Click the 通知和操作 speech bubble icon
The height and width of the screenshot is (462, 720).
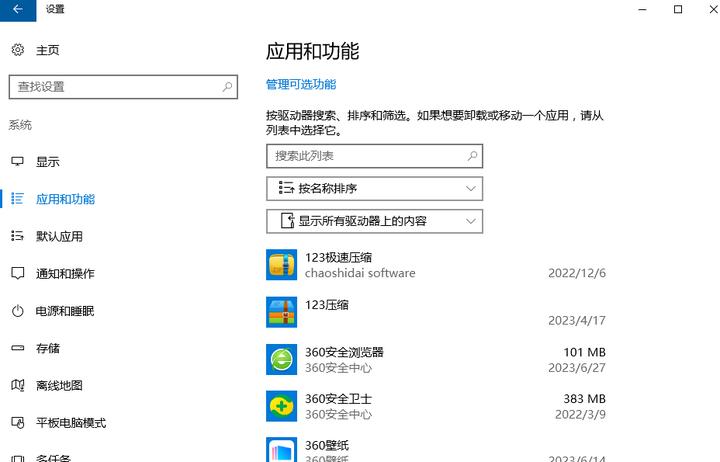[17, 274]
